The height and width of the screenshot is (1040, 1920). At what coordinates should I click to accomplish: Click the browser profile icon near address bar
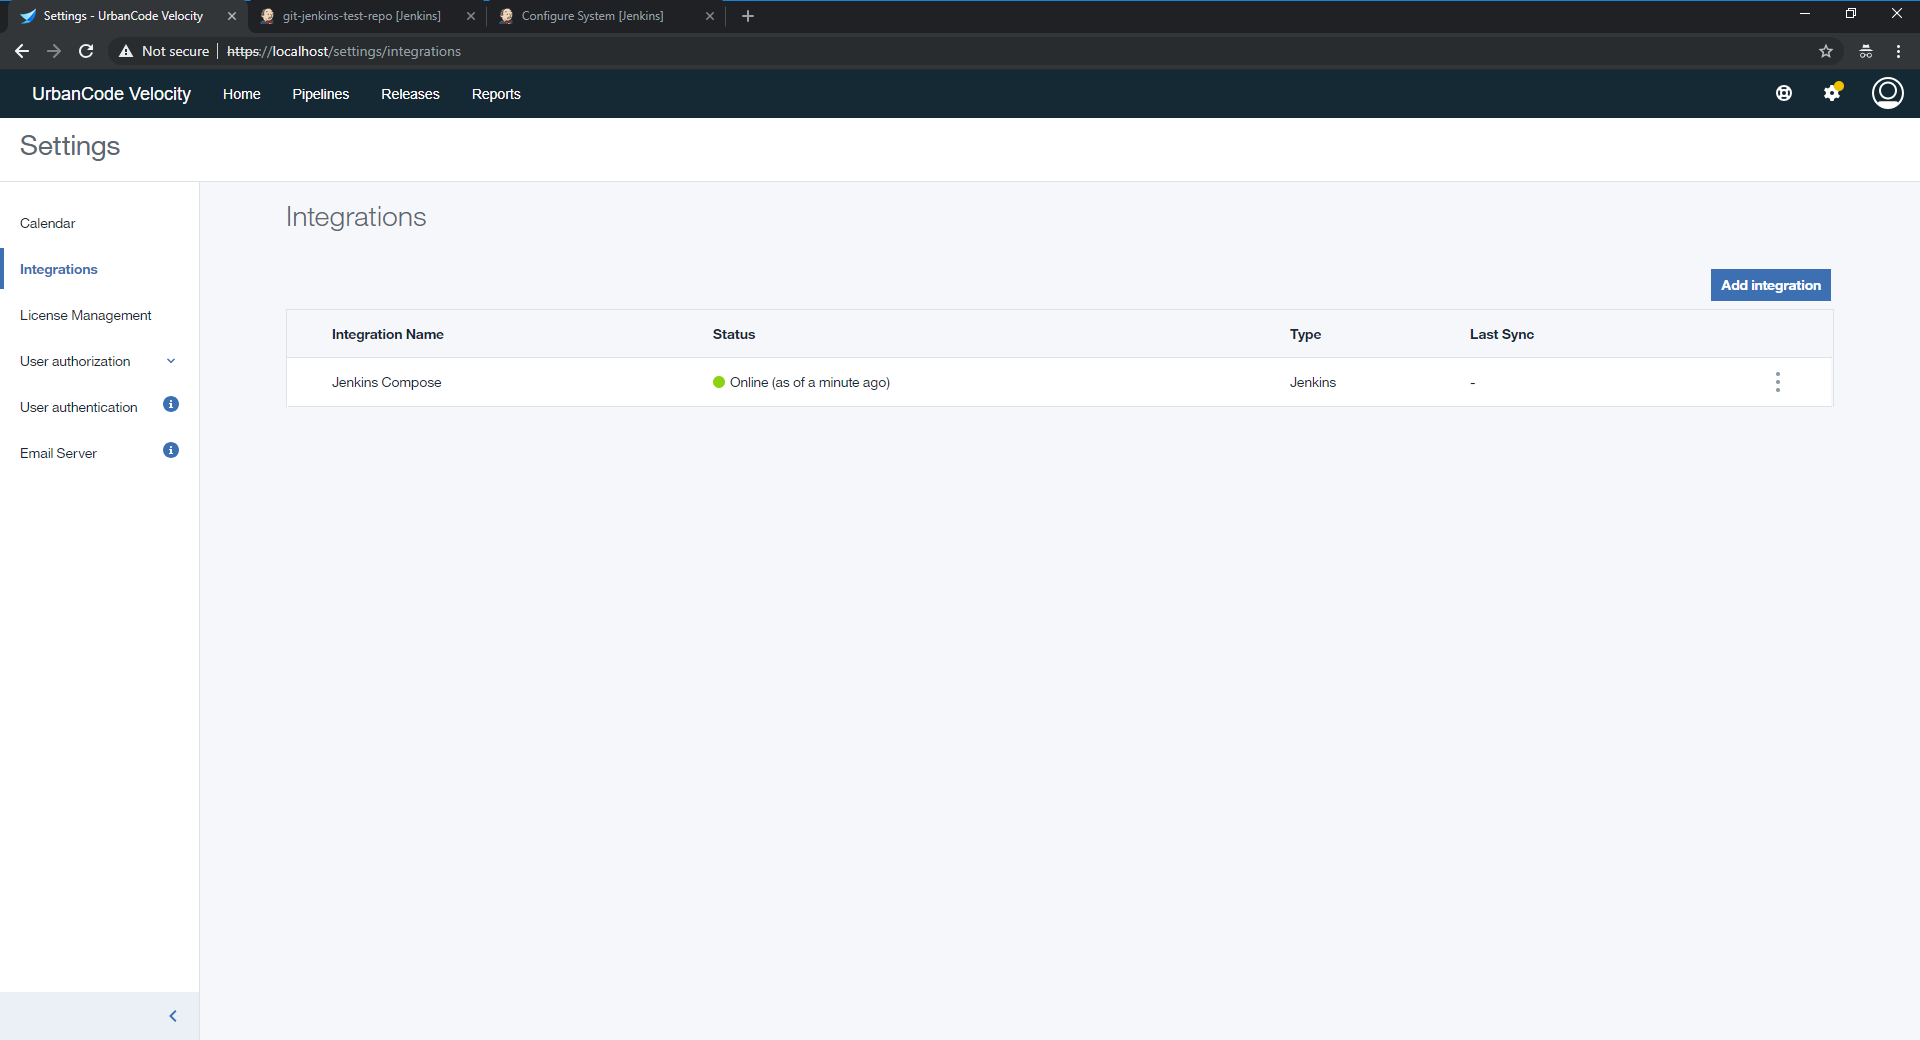tap(1865, 51)
